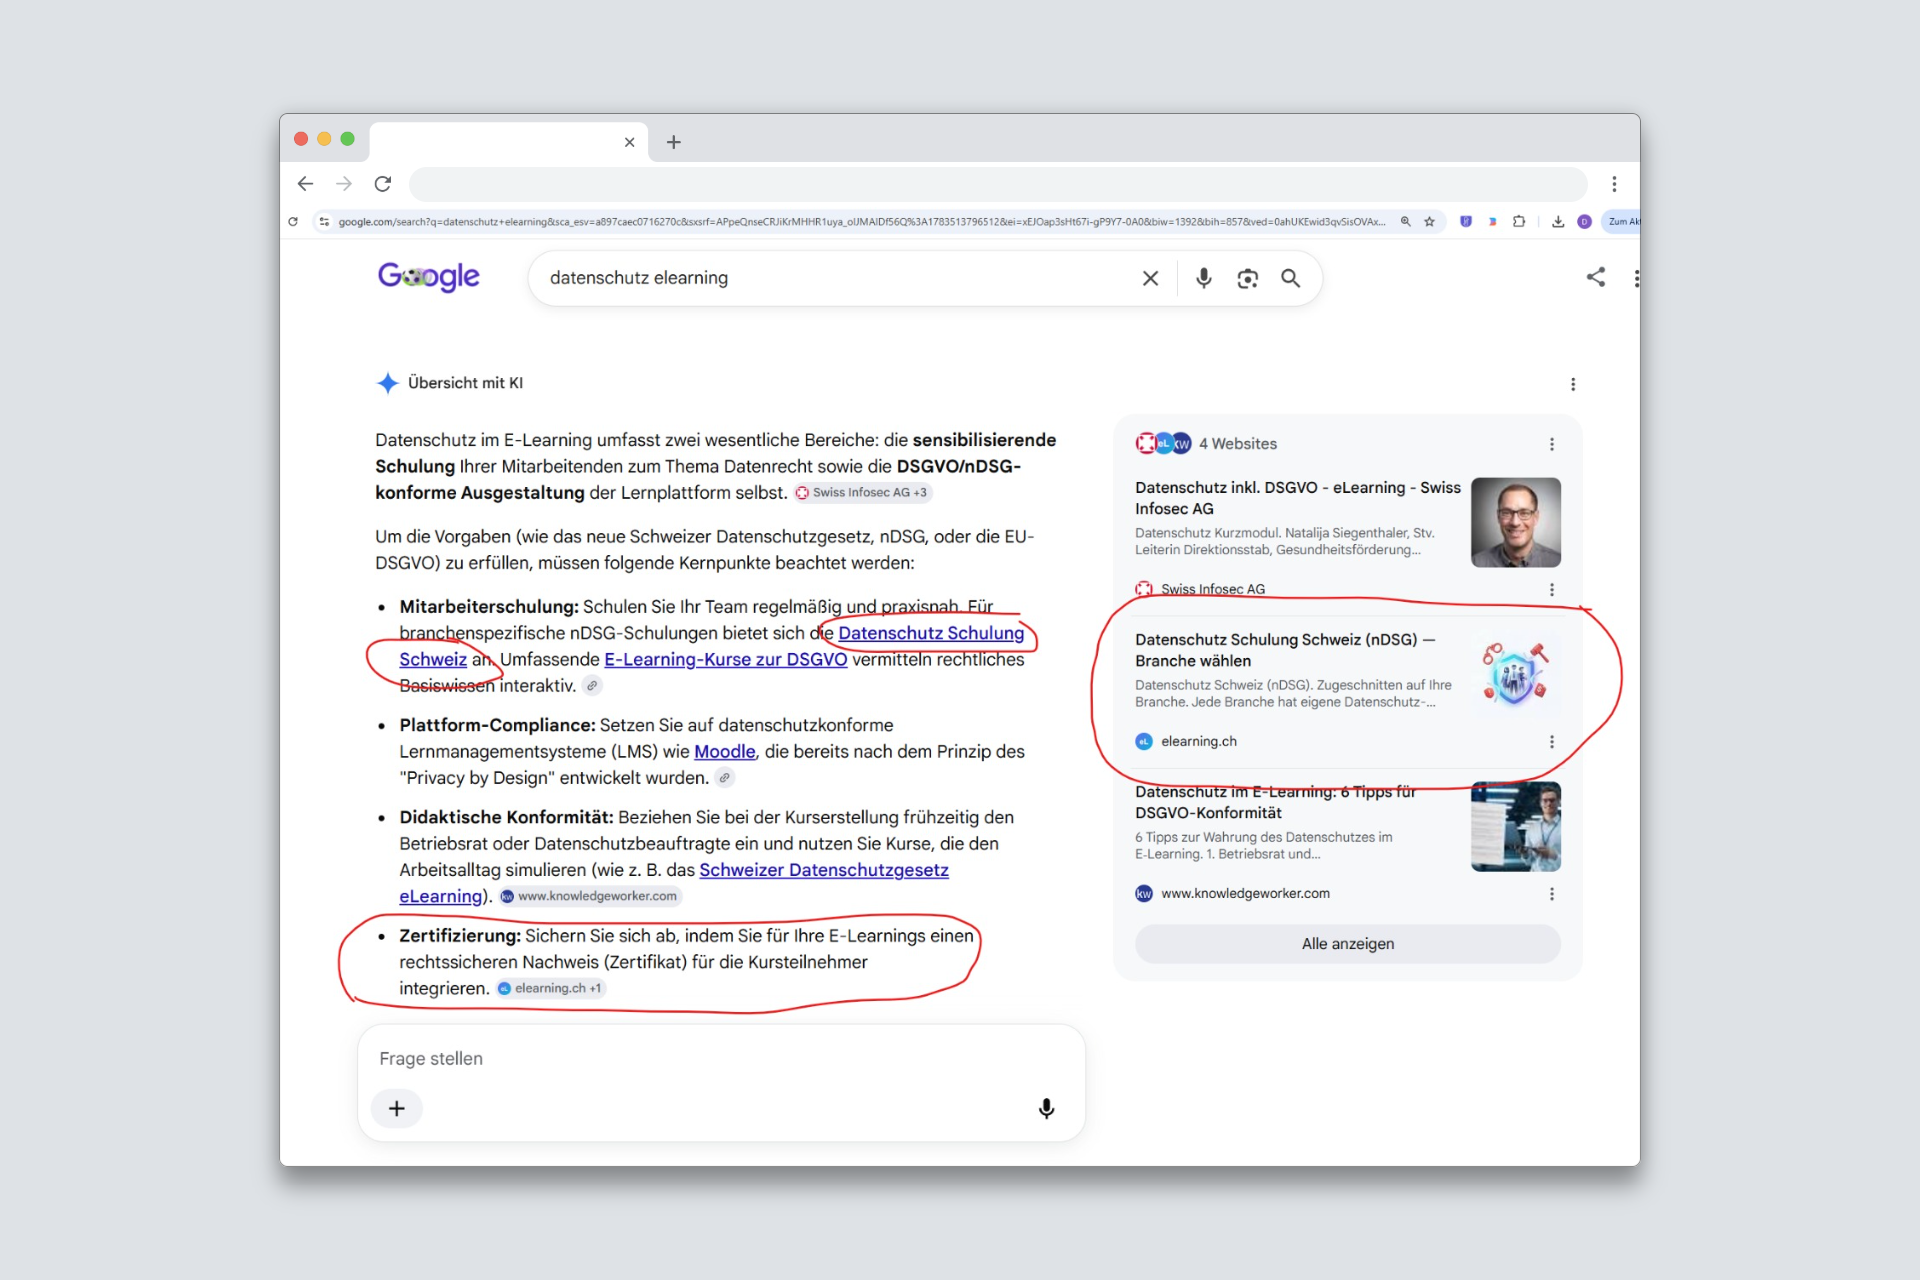Open the outer browser three-dot menu
The image size is (1920, 1280).
click(1614, 184)
